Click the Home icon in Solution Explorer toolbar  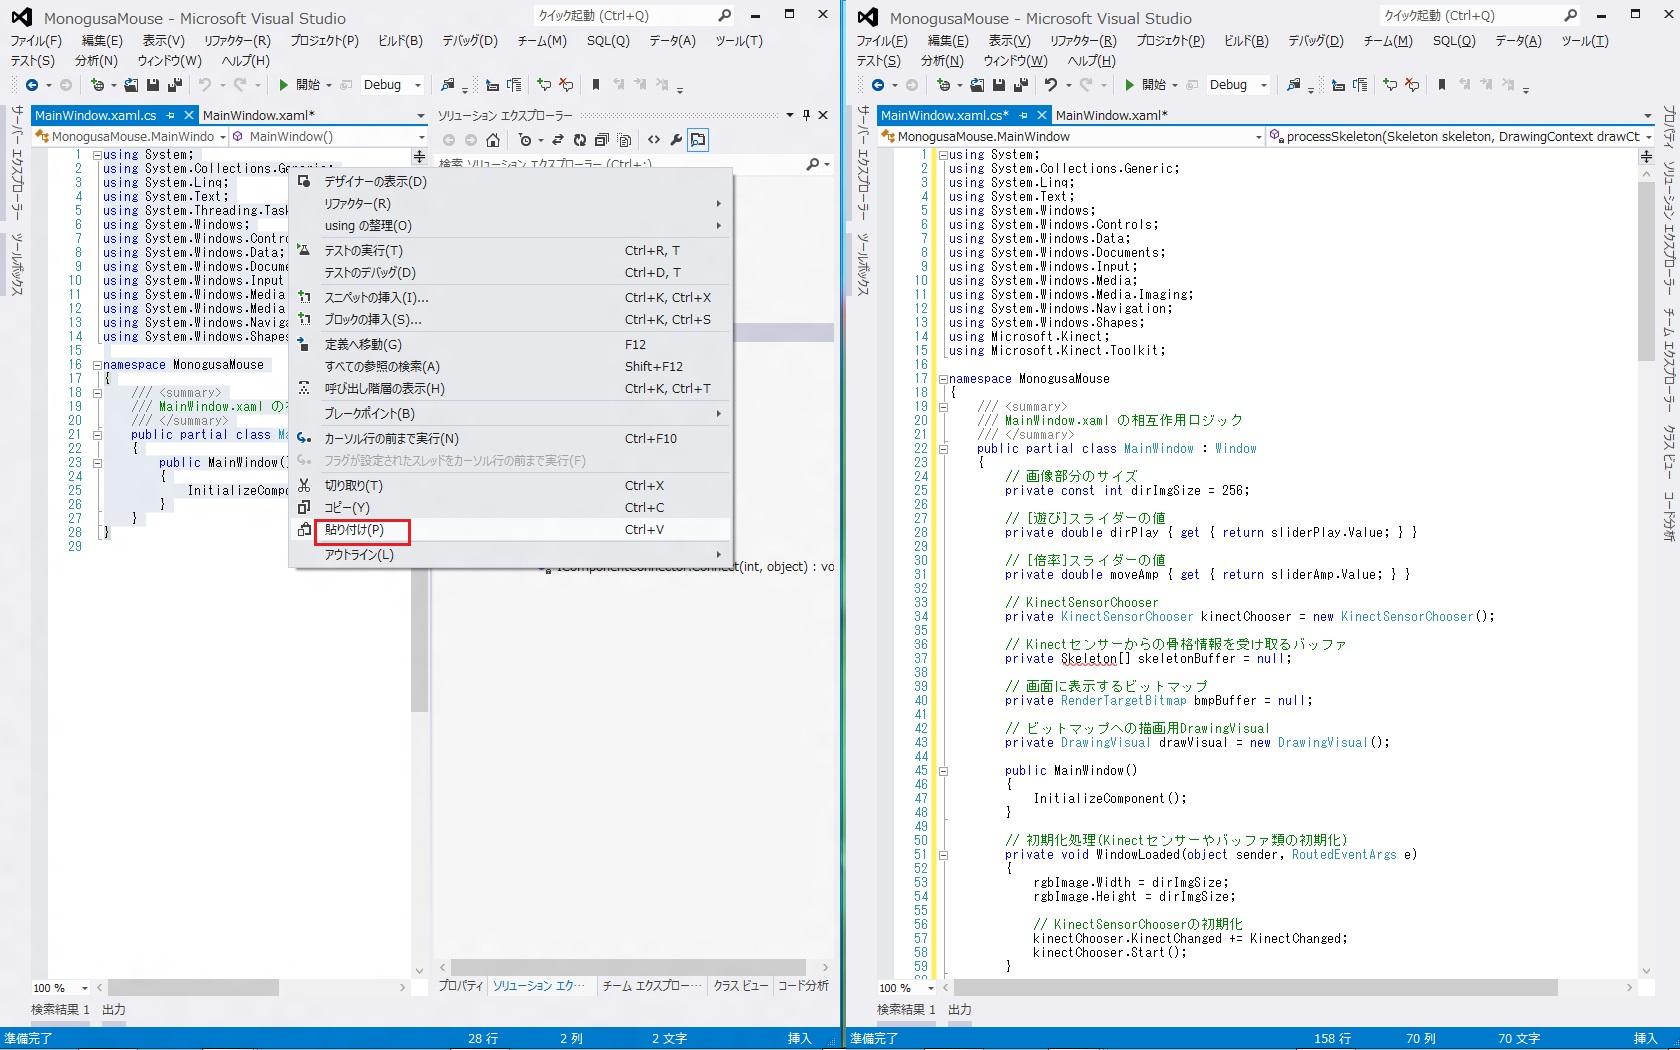click(493, 140)
